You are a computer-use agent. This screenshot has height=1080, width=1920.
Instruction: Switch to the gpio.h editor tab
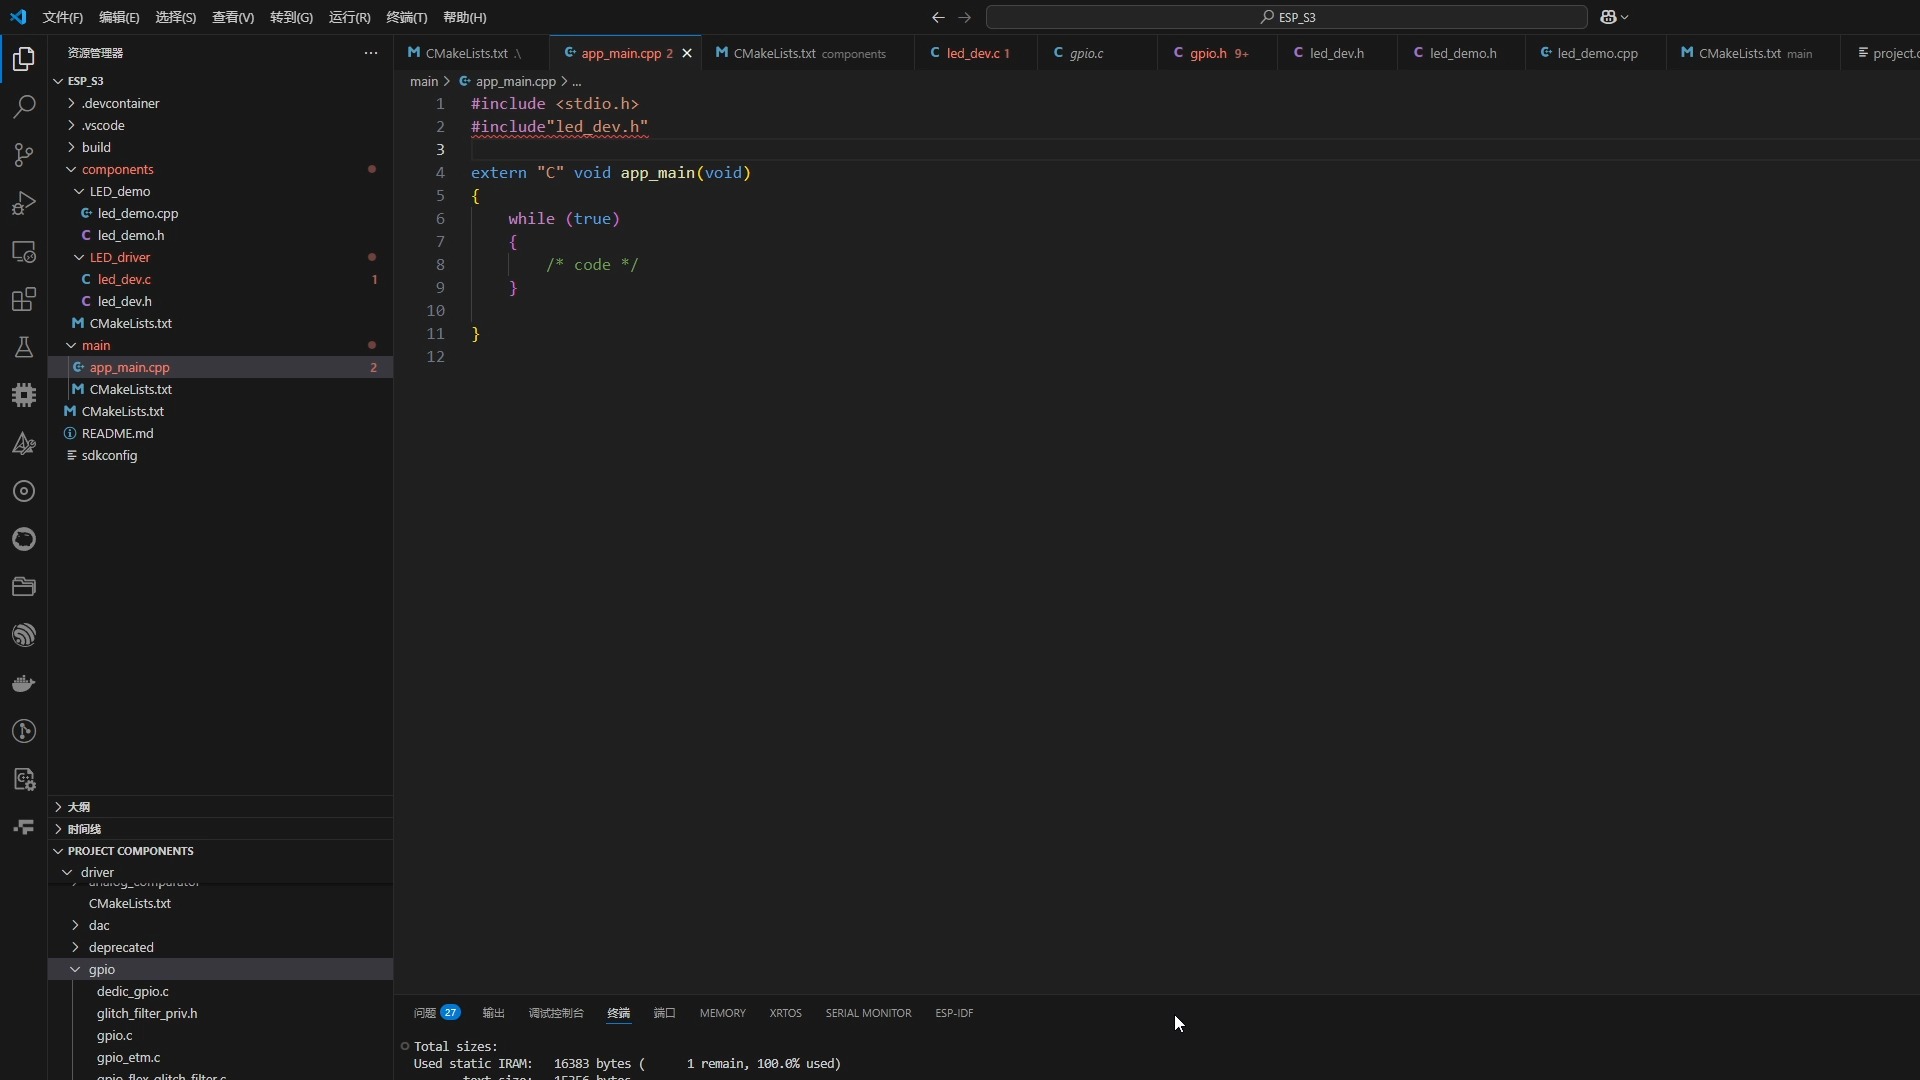tap(1208, 53)
